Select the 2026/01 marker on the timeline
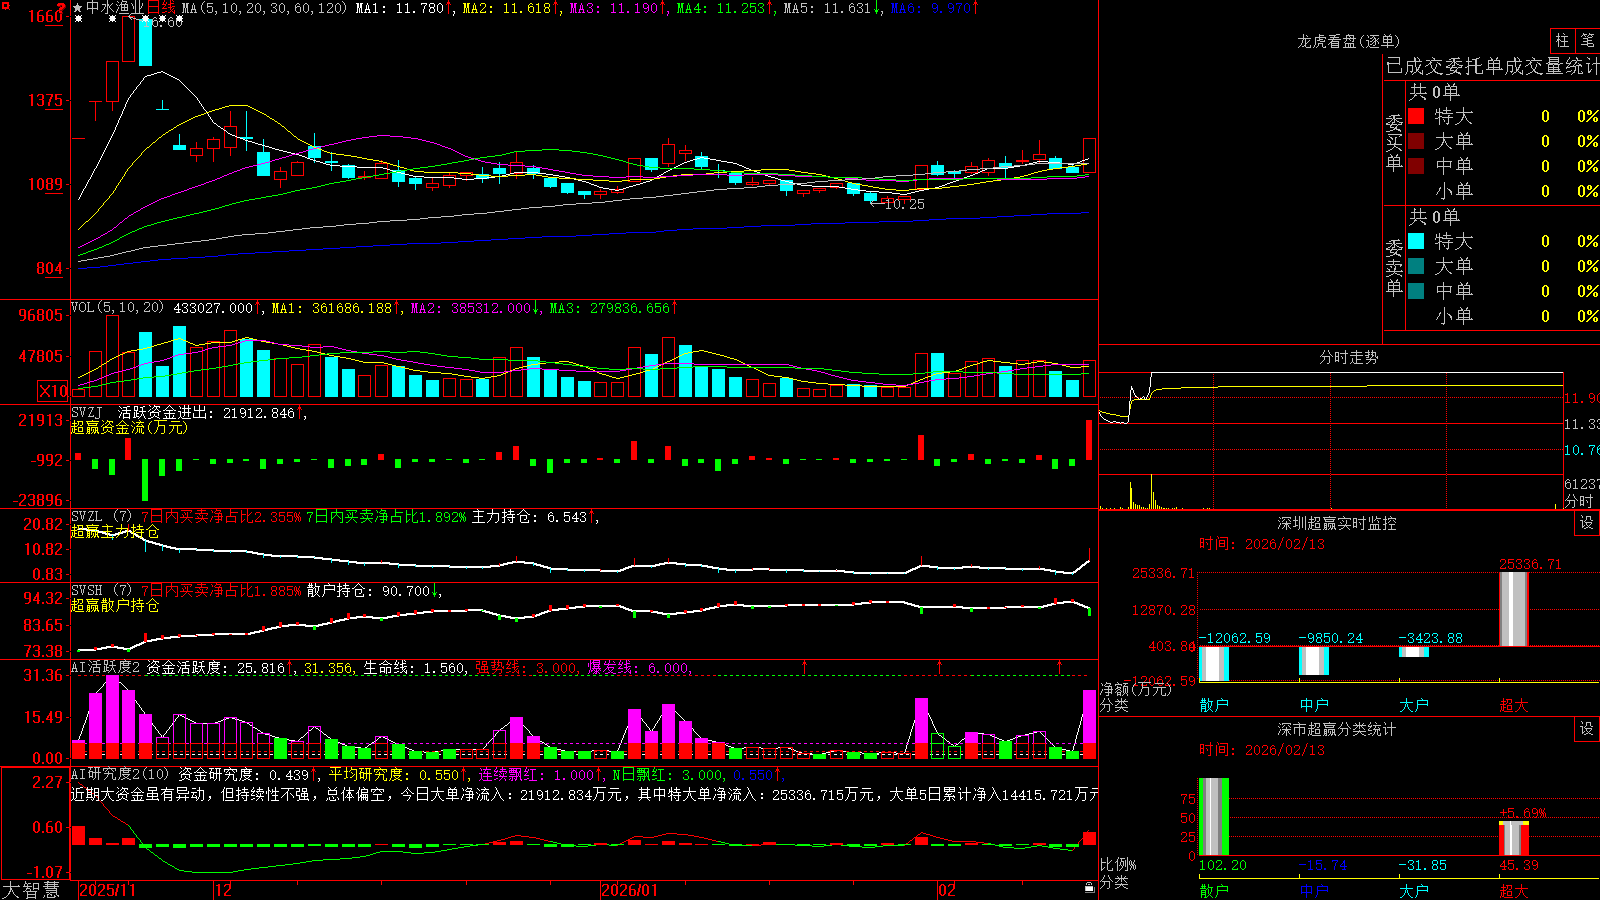The image size is (1600, 900). pyautogui.click(x=630, y=890)
